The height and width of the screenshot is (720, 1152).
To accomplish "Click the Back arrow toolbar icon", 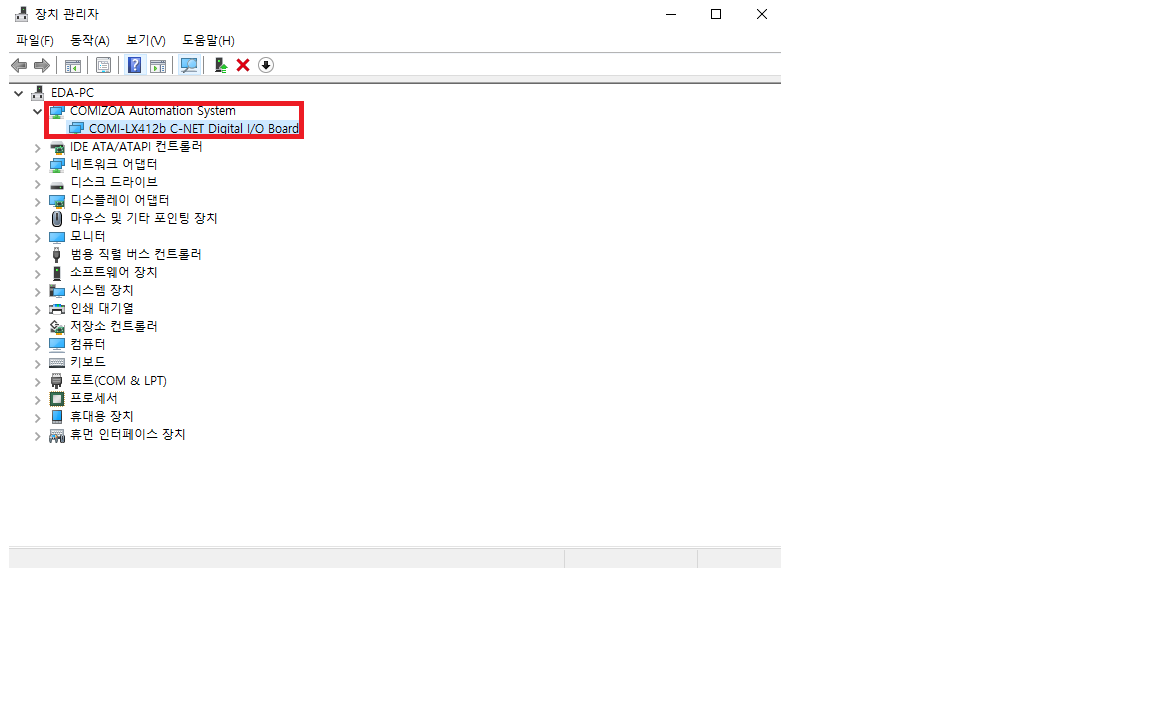I will tap(18, 65).
